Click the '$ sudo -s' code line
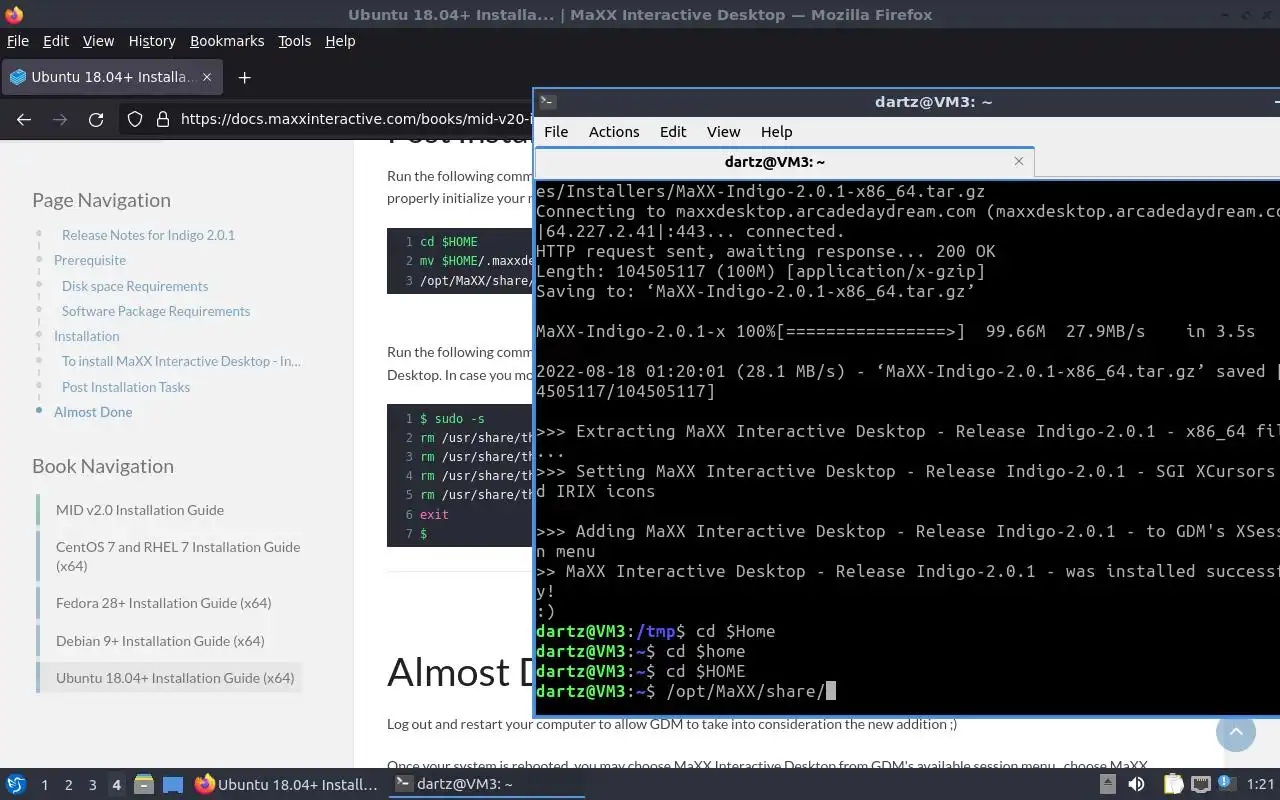Viewport: 1280px width, 800px height. [x=452, y=419]
